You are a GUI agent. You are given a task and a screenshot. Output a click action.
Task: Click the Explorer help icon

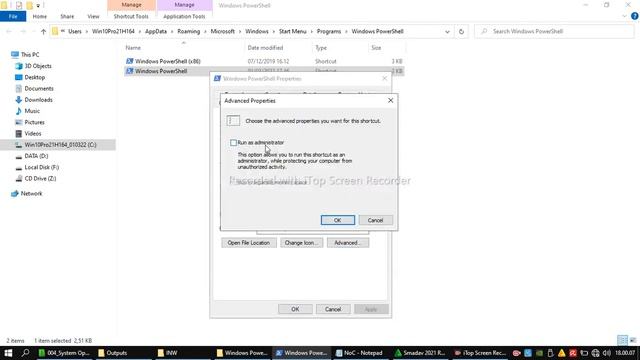(634, 16)
